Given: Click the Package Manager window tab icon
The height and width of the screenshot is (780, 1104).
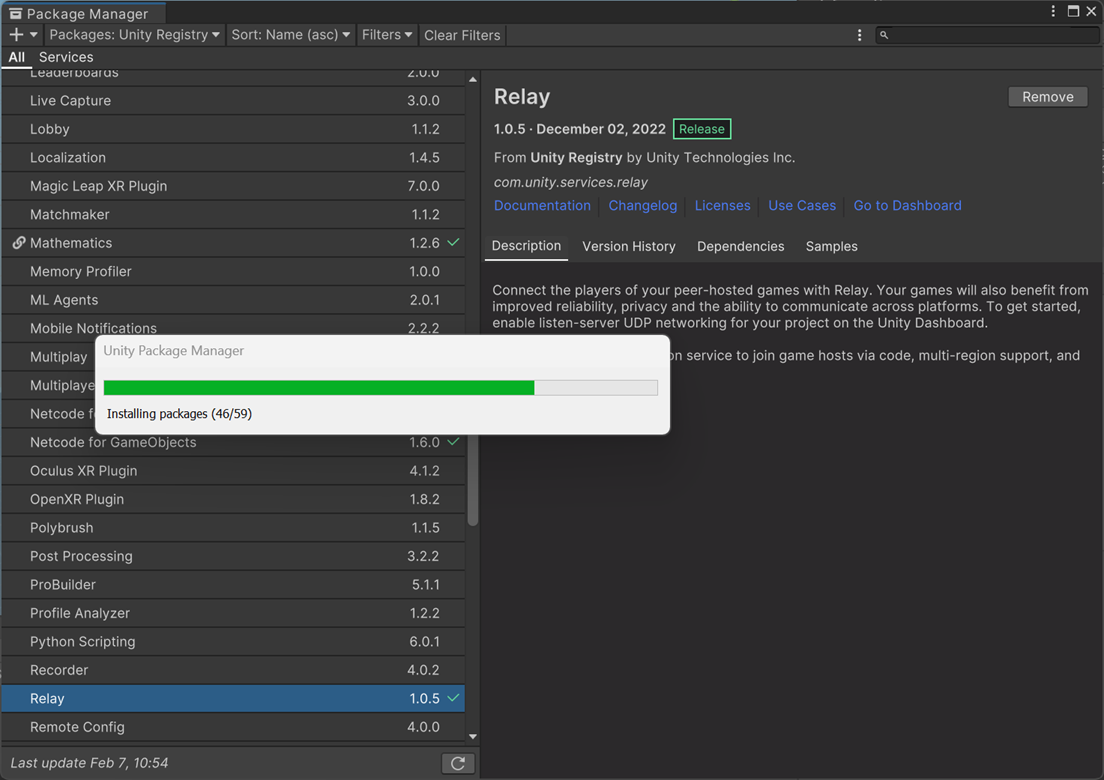Looking at the screenshot, I should tap(15, 14).
